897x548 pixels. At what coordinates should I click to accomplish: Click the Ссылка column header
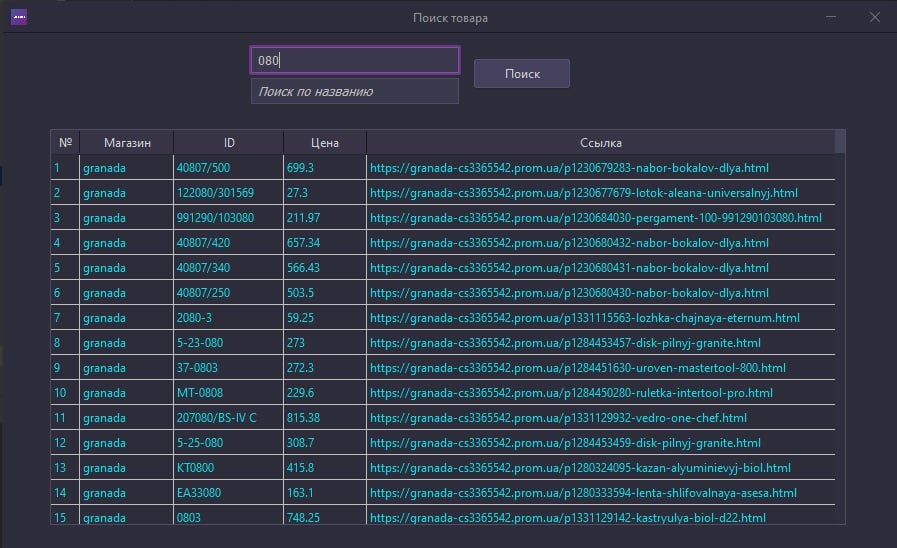pyautogui.click(x=601, y=142)
